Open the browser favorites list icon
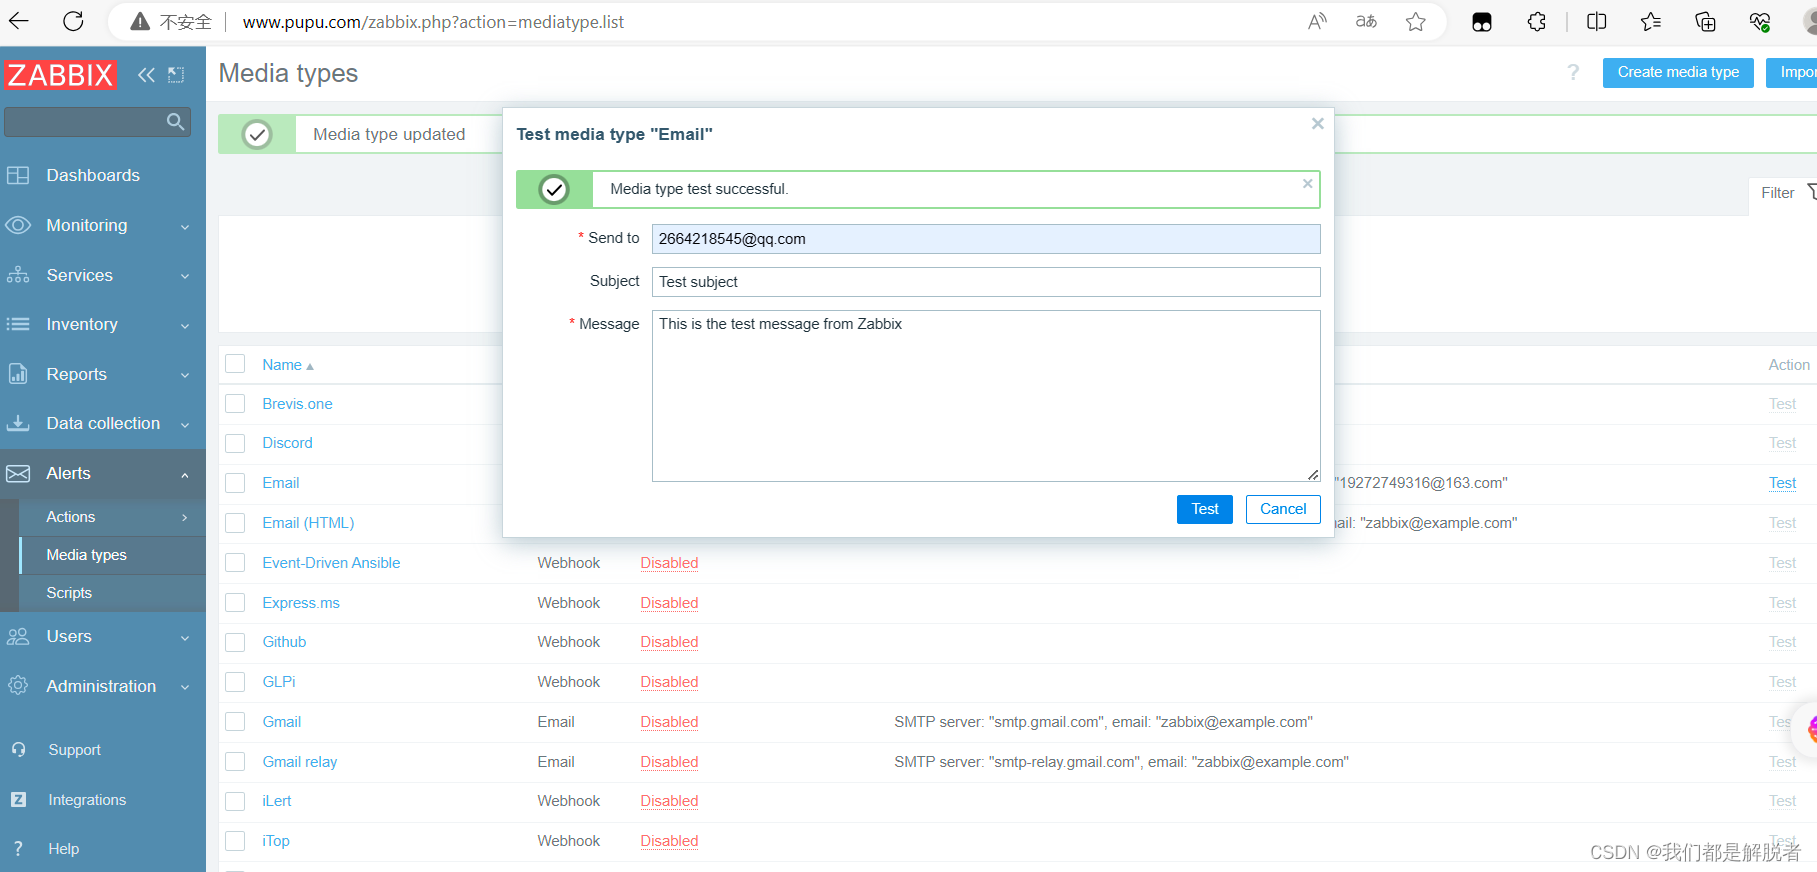The width and height of the screenshot is (1817, 872). tap(1651, 22)
